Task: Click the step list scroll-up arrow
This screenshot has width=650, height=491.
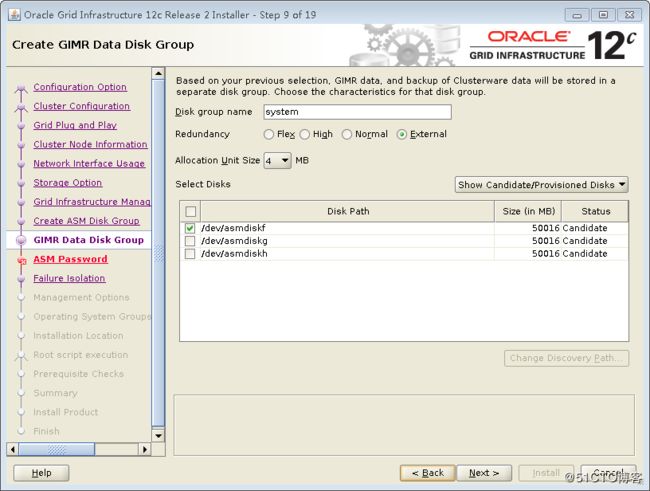Action: (x=158, y=73)
